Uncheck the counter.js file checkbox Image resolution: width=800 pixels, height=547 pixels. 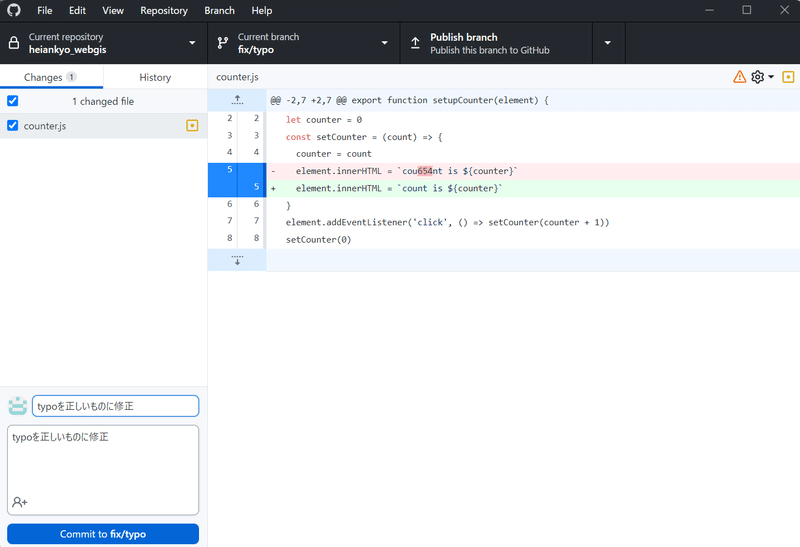13,126
